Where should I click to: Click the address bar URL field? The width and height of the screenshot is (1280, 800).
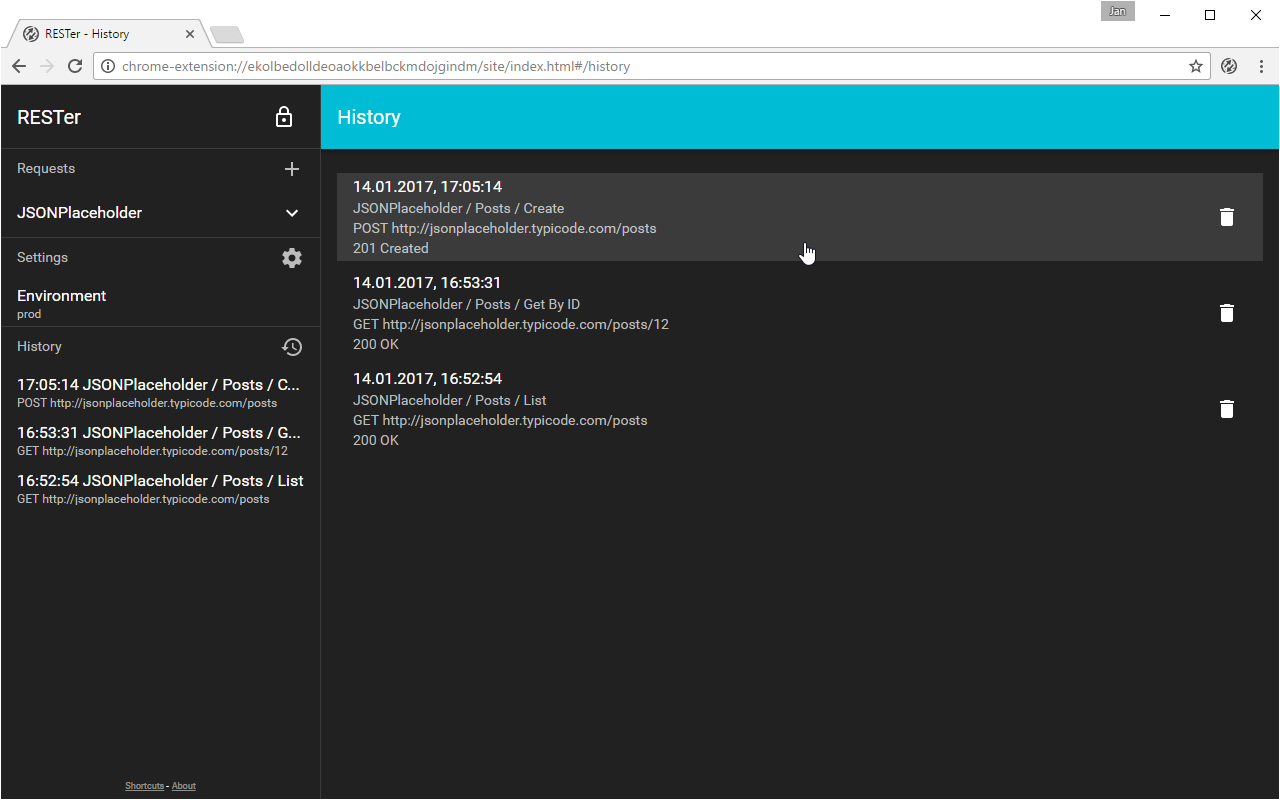(x=640, y=66)
